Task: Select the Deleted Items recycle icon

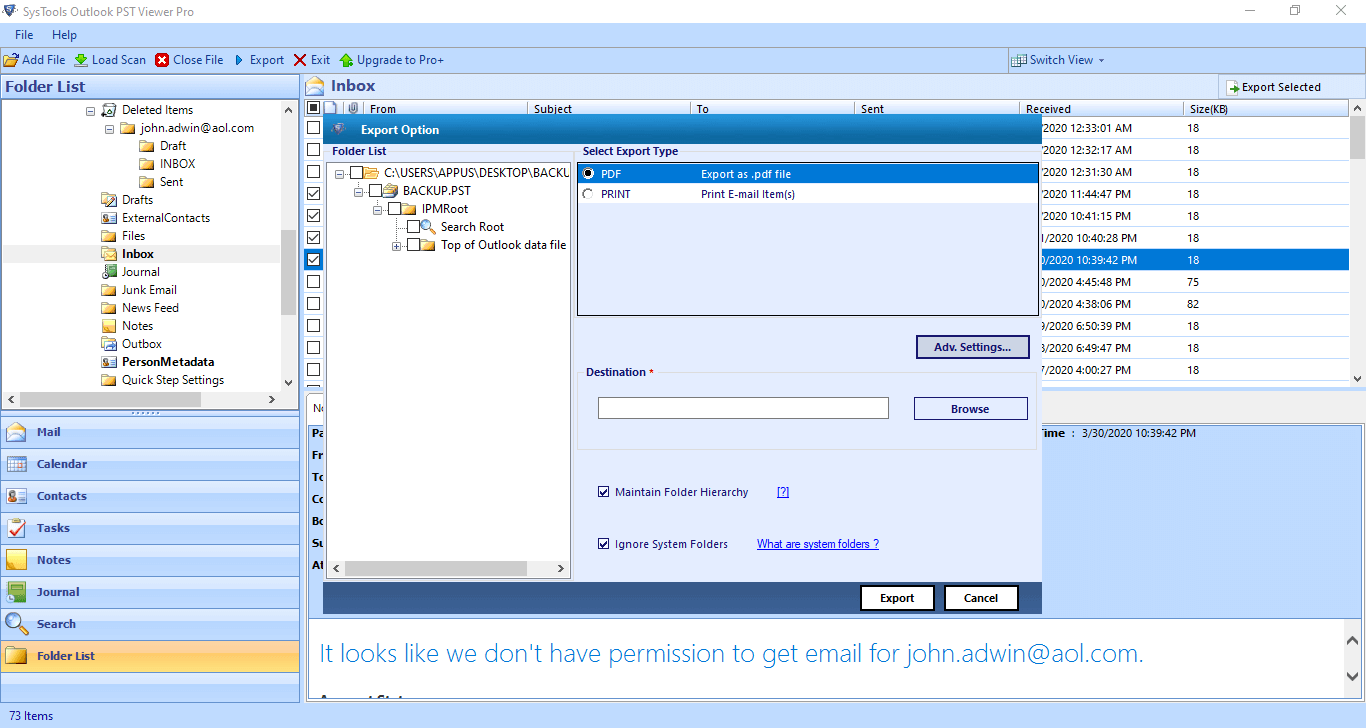Action: 108,110
